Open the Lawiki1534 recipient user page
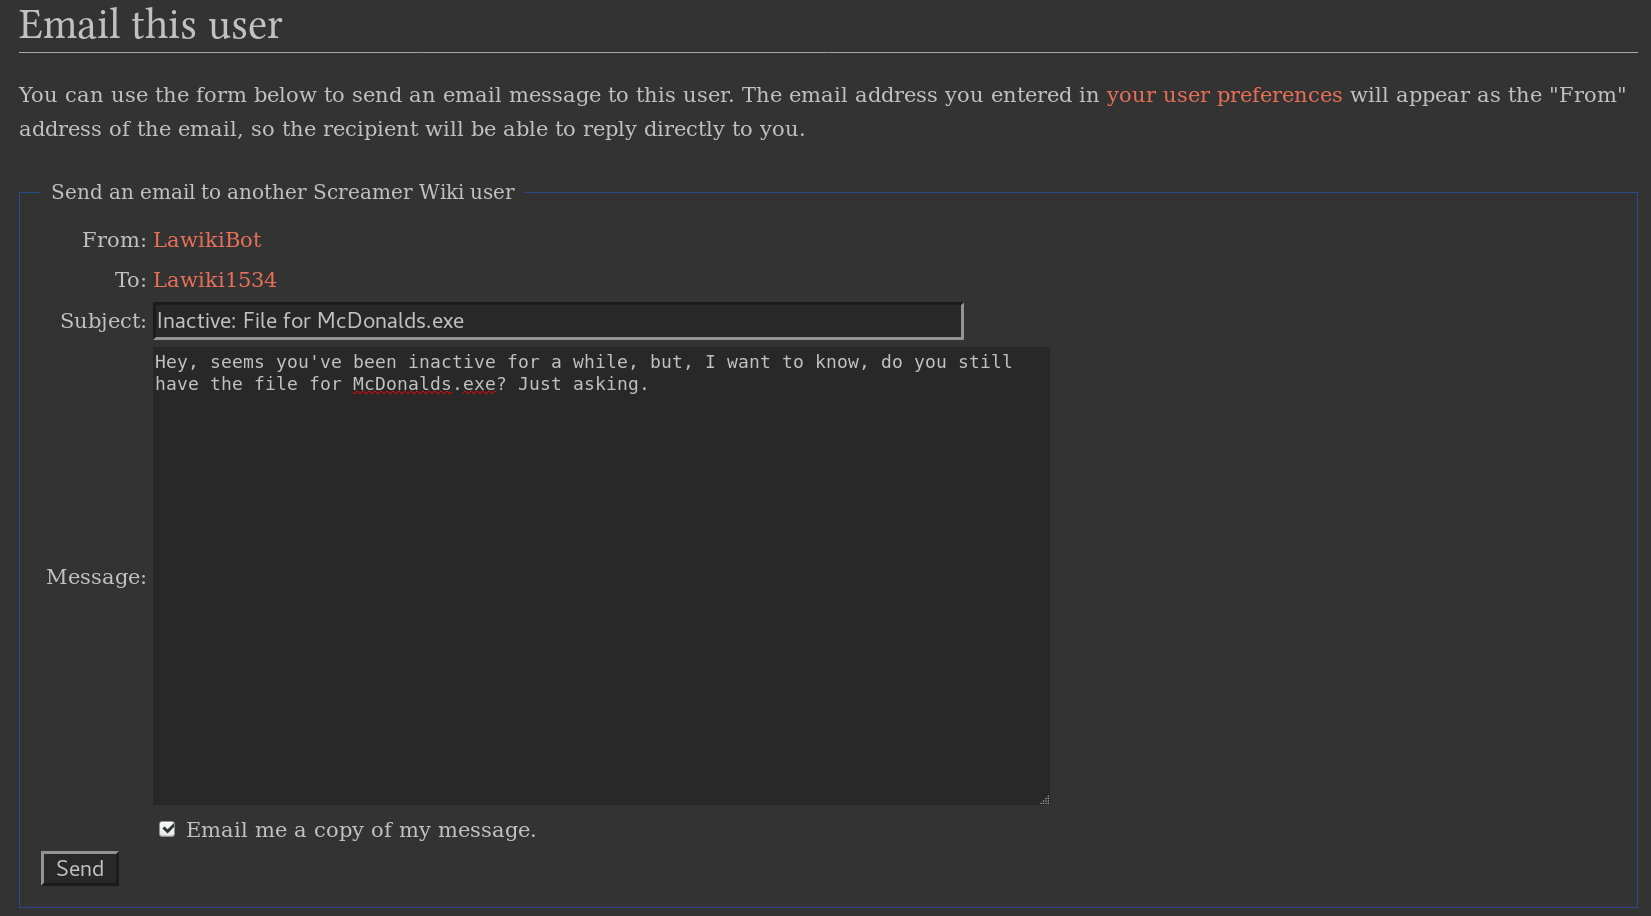The height and width of the screenshot is (916, 1651). (215, 280)
